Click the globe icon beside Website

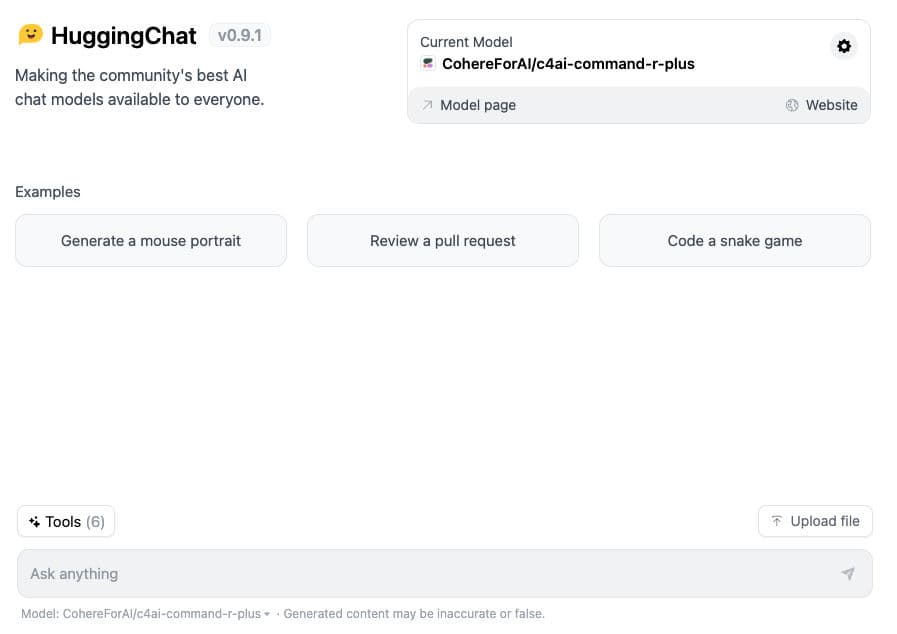(x=792, y=105)
